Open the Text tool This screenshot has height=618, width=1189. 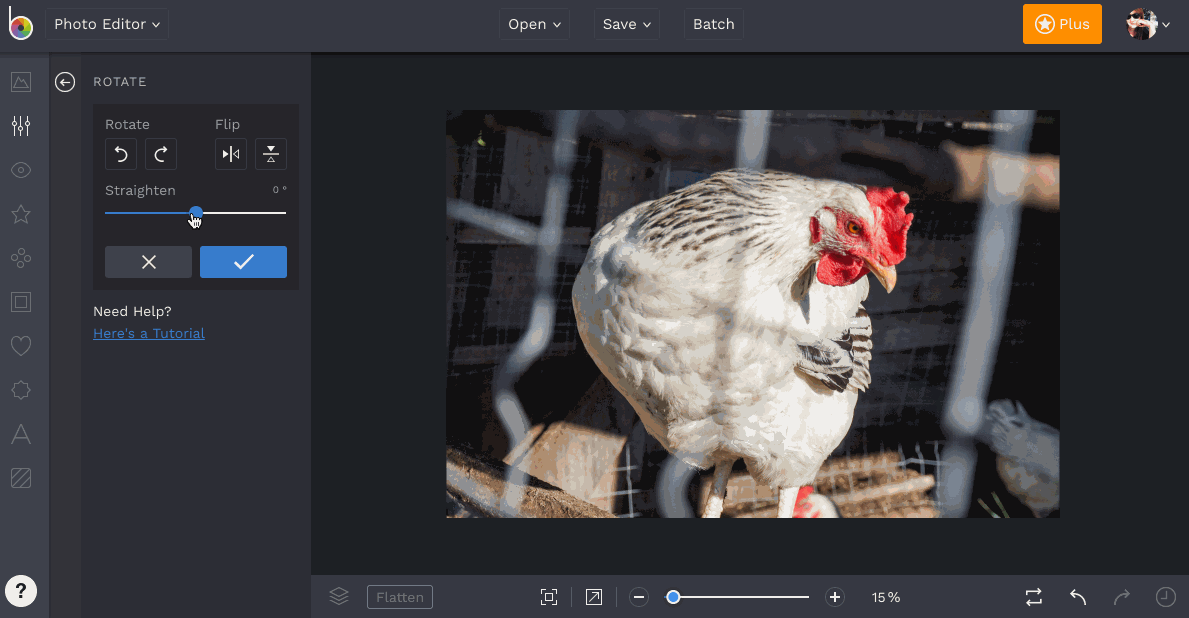pos(21,434)
